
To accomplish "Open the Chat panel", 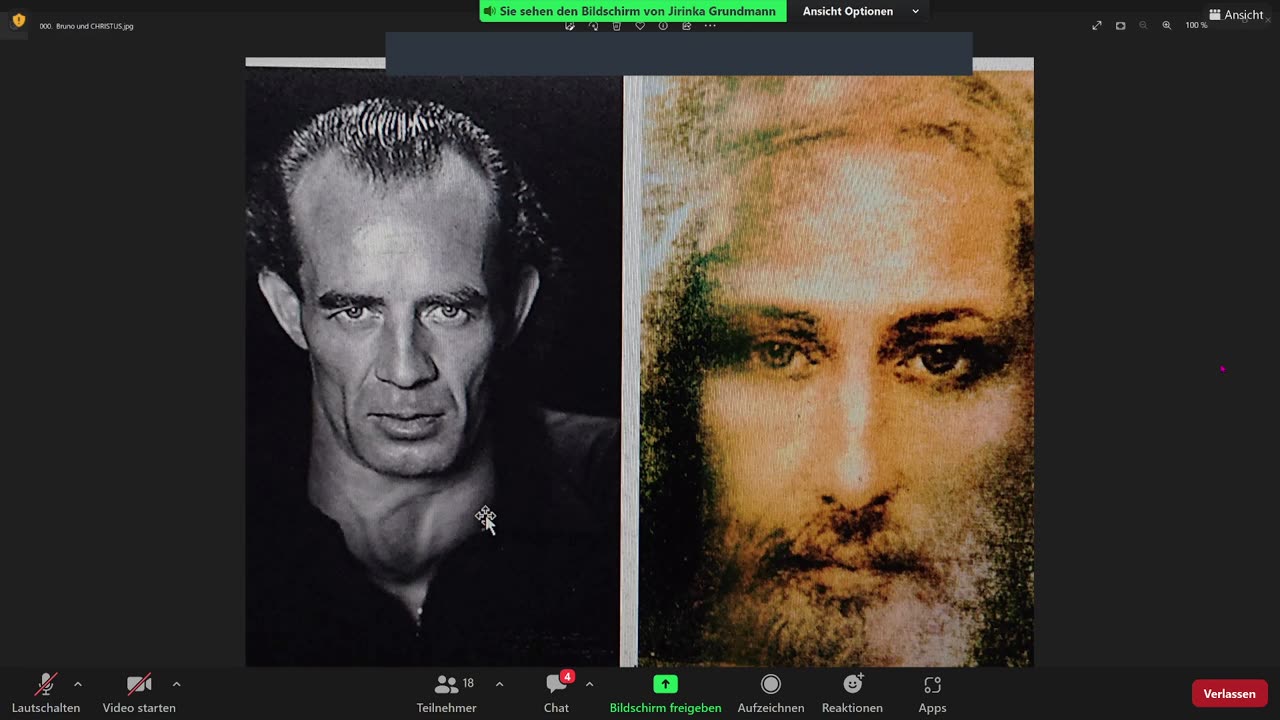I will [x=556, y=693].
